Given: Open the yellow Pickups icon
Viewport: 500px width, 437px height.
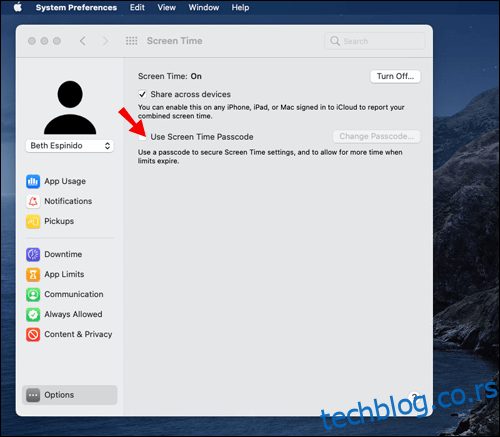Looking at the screenshot, I should (x=33, y=221).
